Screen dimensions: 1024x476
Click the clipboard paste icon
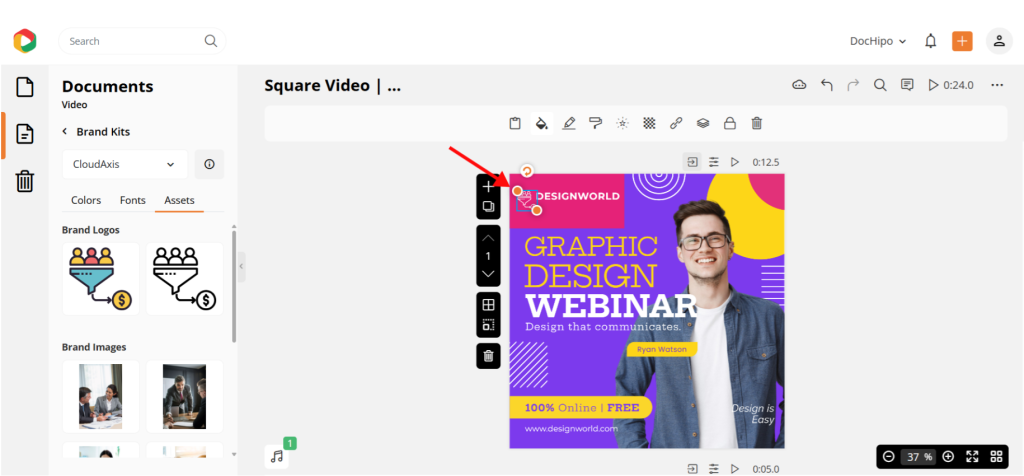[515, 123]
